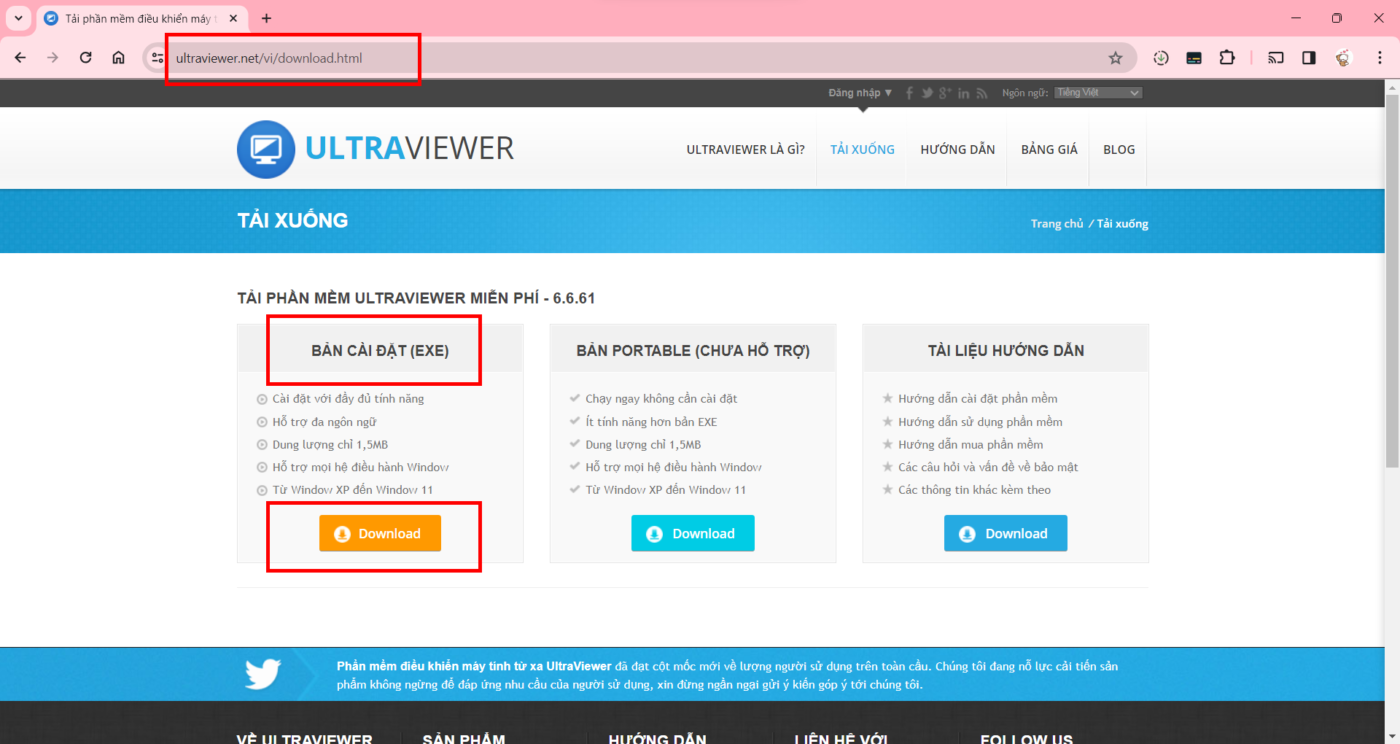Click the Cast media icon
The image size is (1400, 744).
coord(1276,58)
